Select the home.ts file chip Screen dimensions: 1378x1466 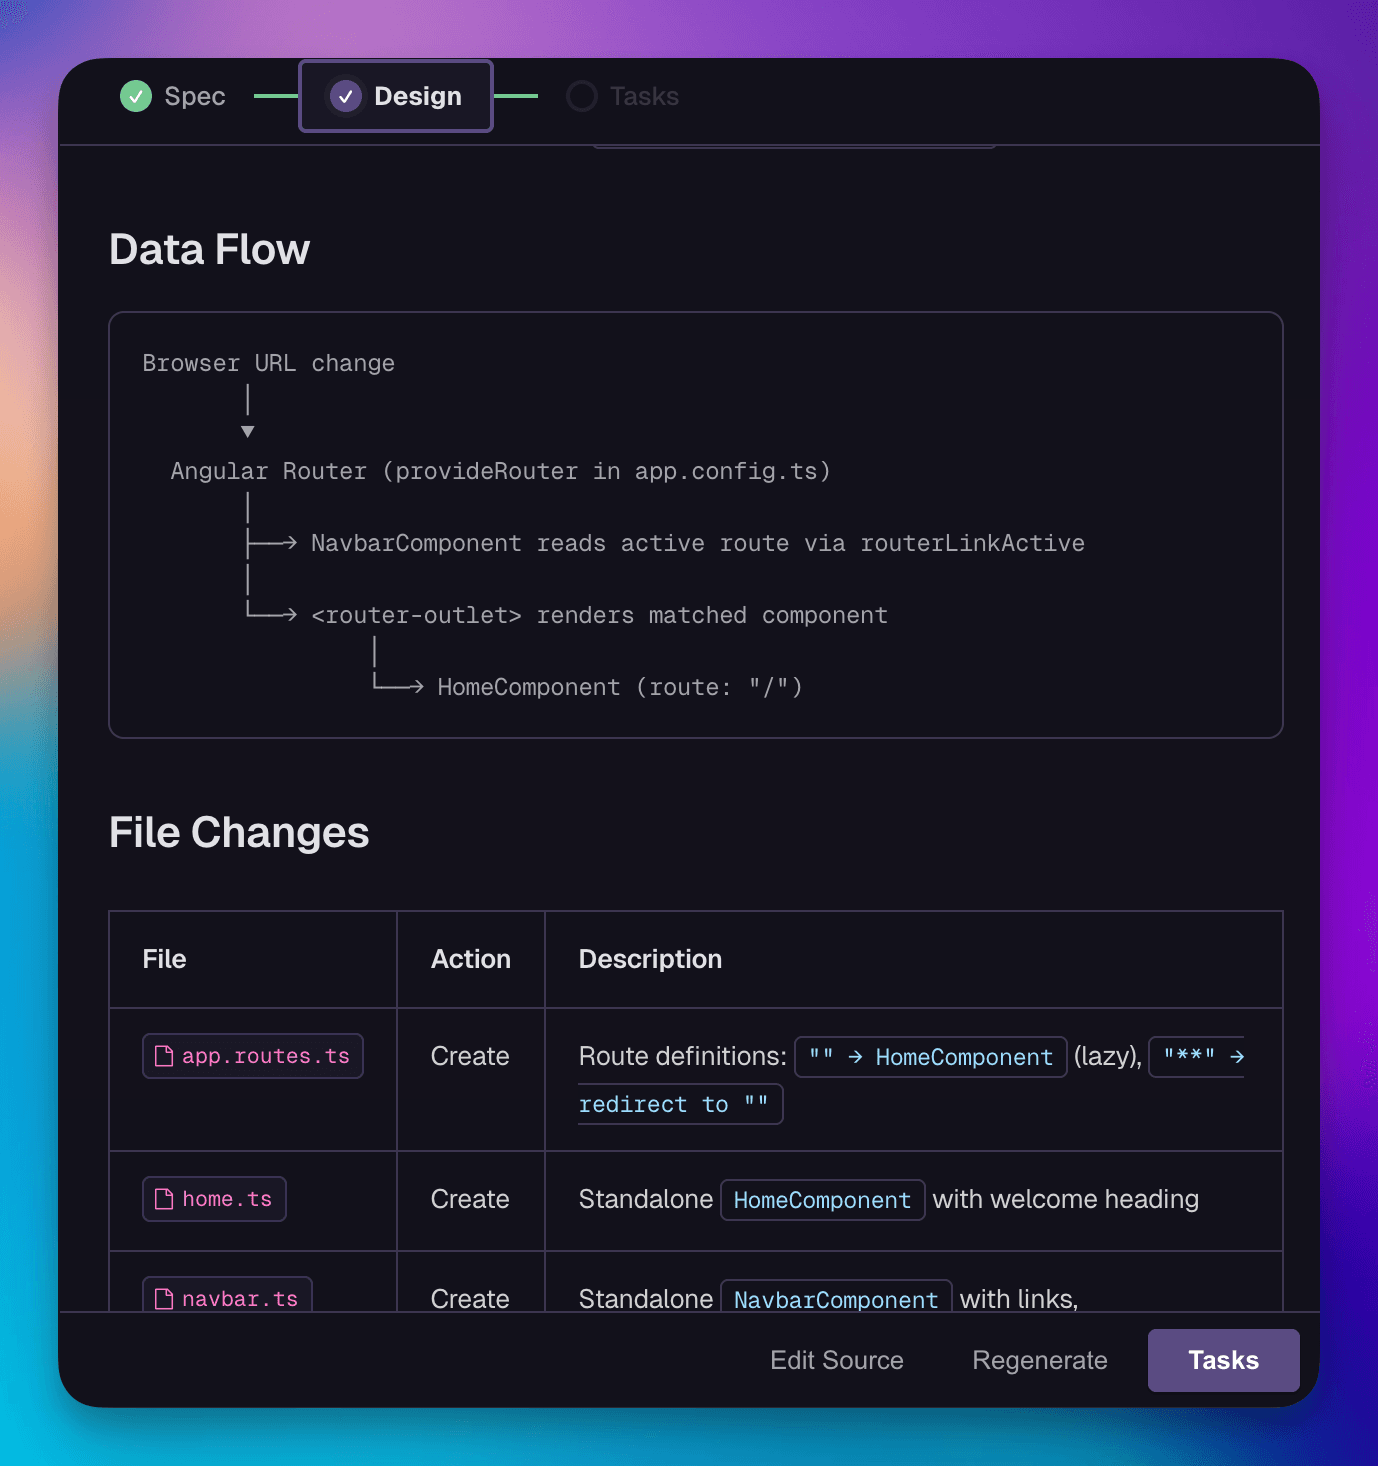pos(214,1199)
